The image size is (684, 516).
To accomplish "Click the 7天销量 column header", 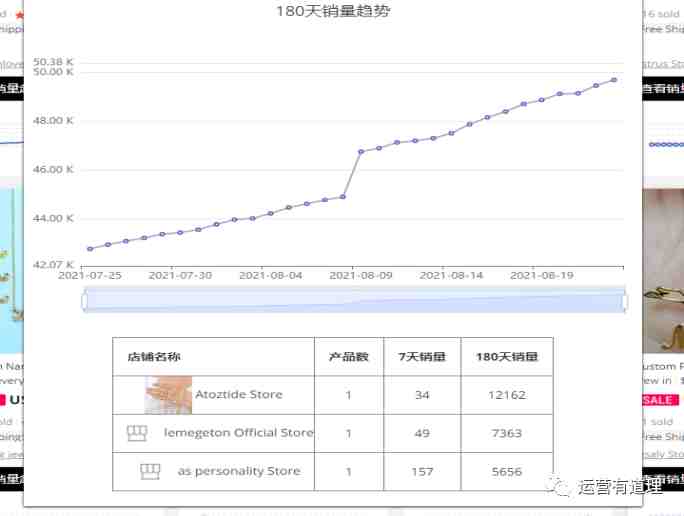I will pos(422,357).
